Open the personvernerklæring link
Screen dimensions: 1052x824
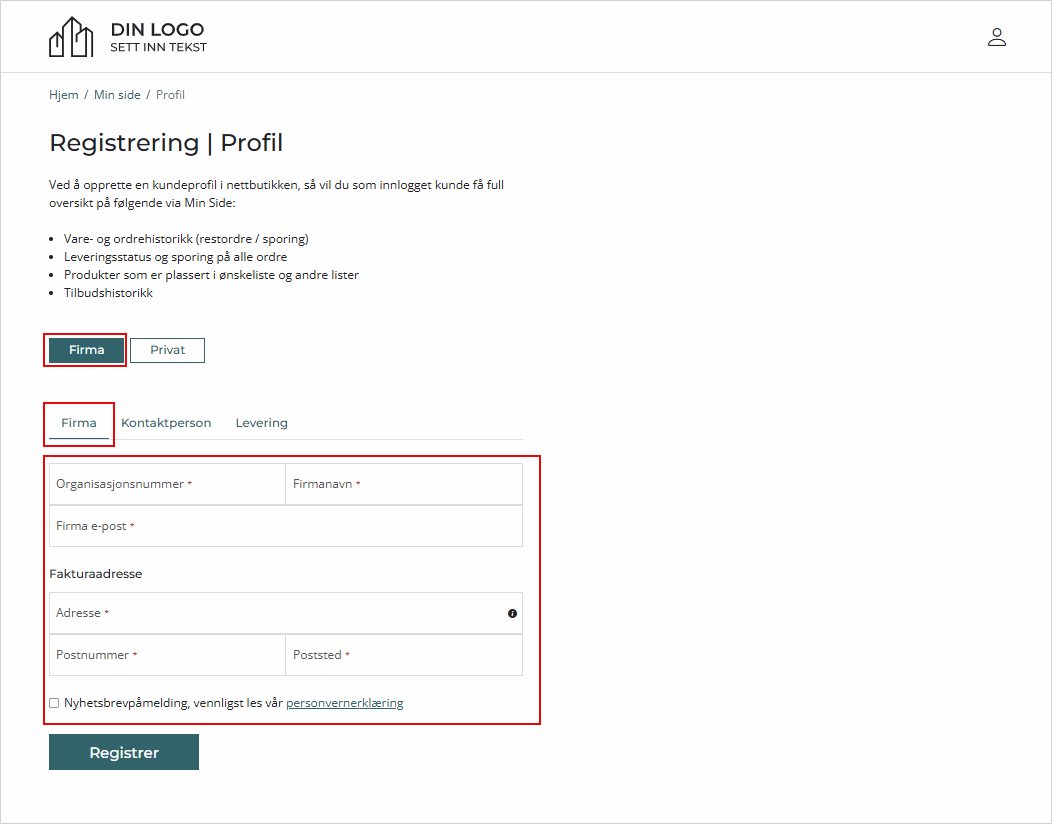[344, 703]
